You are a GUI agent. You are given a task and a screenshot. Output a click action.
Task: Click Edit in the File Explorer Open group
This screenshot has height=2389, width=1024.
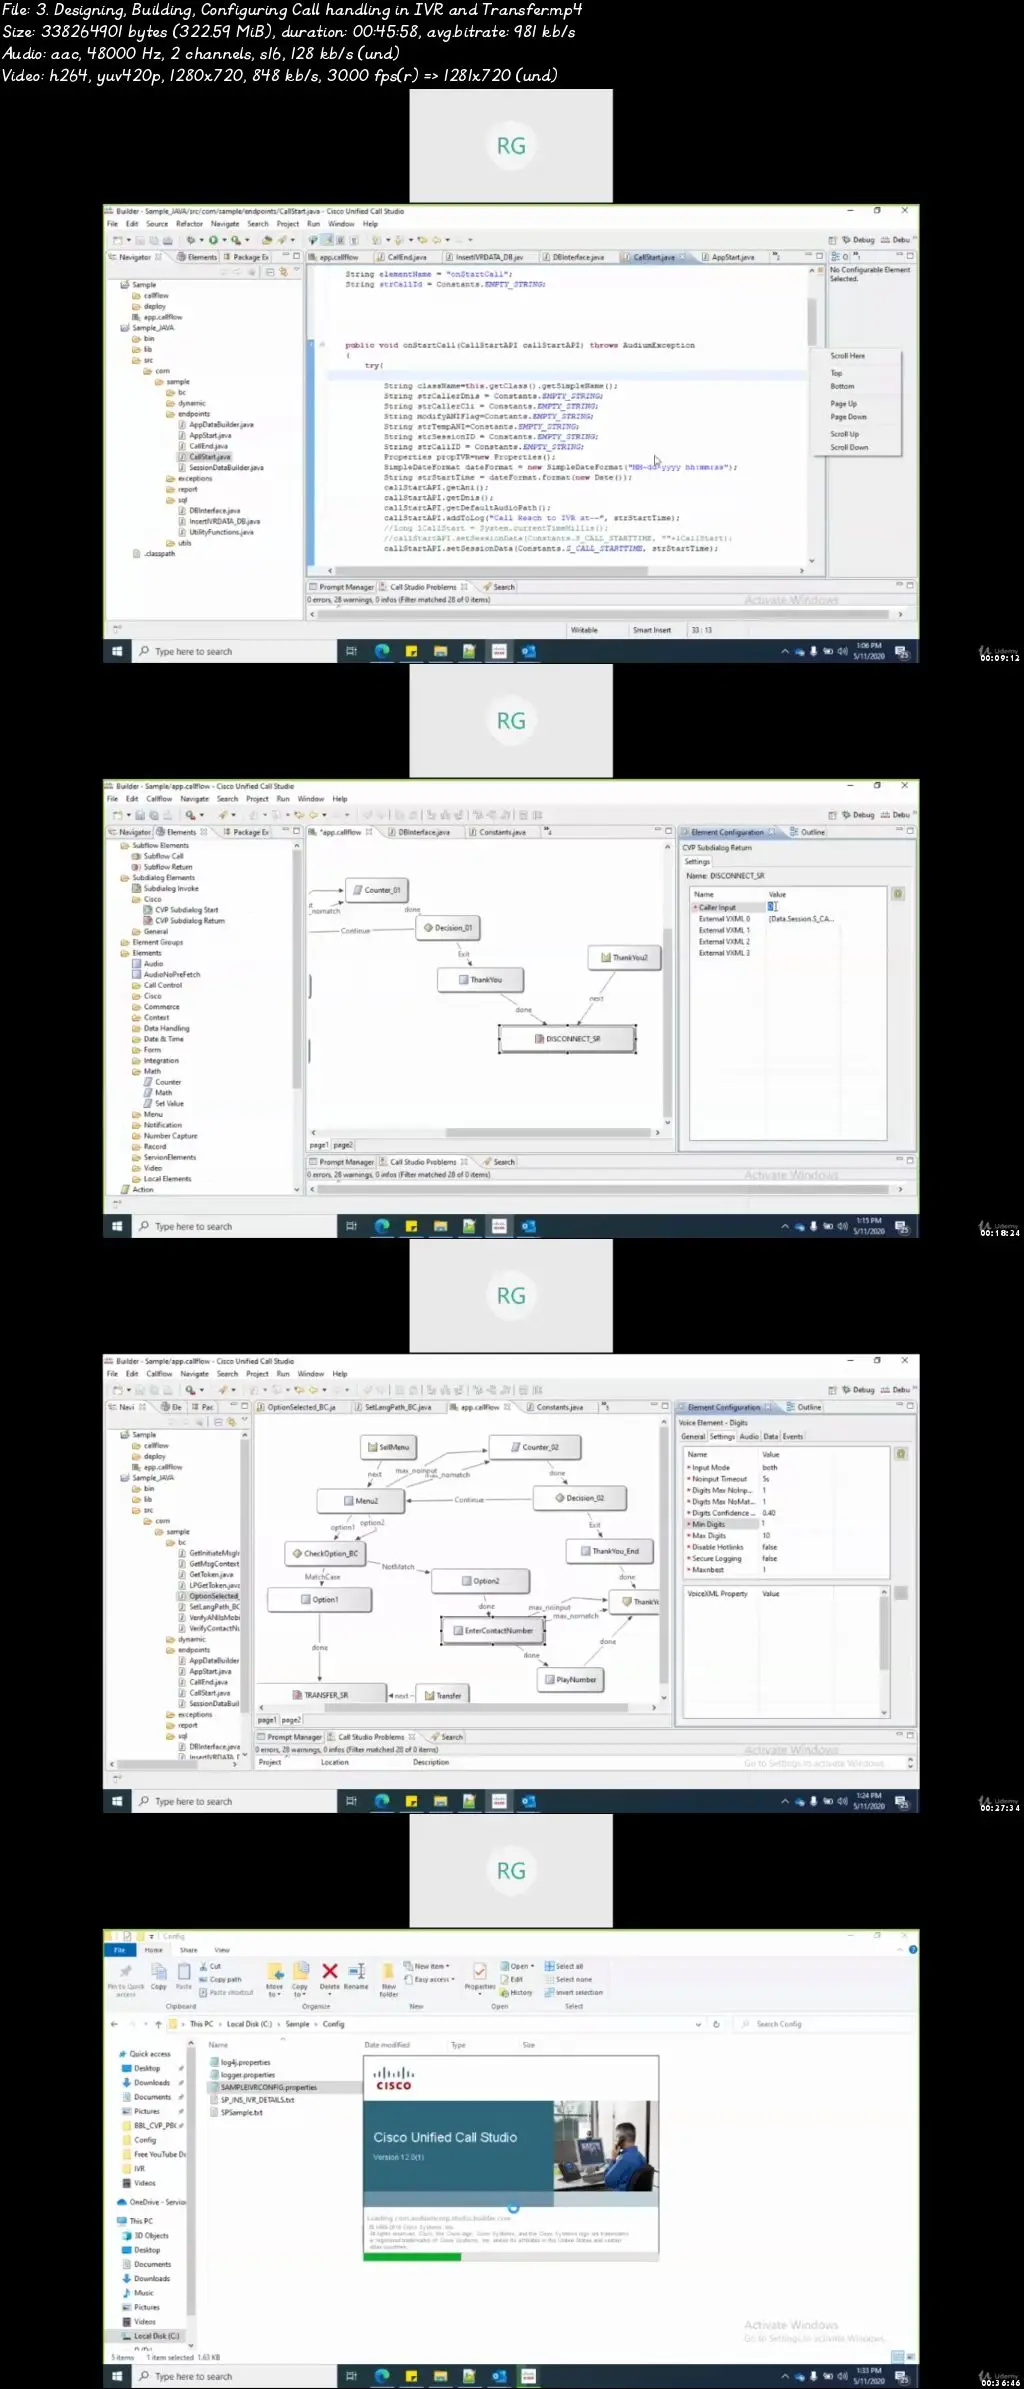[x=513, y=1979]
